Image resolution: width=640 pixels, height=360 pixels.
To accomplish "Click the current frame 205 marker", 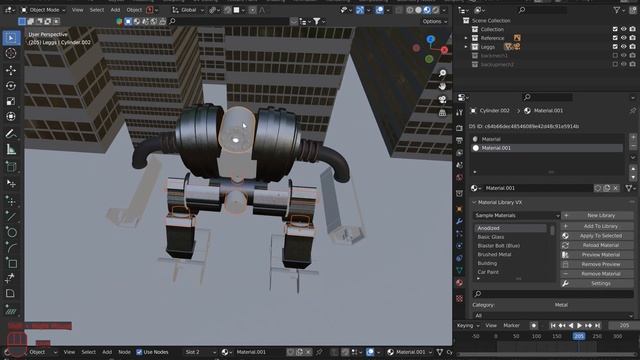I will (579, 336).
